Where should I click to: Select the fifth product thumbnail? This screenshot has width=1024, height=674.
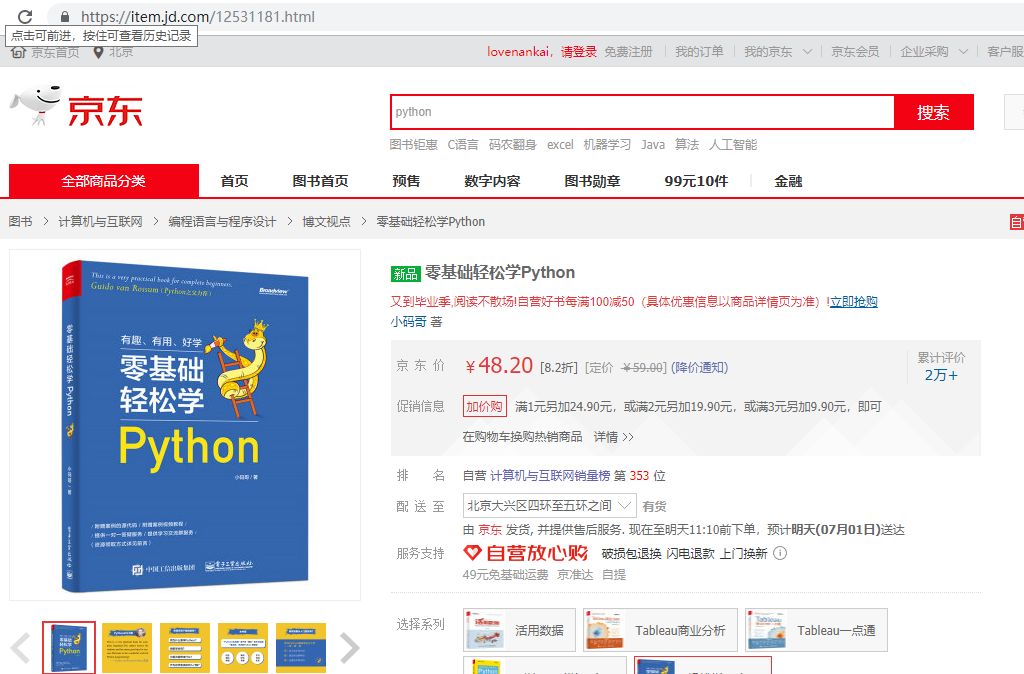pos(300,647)
